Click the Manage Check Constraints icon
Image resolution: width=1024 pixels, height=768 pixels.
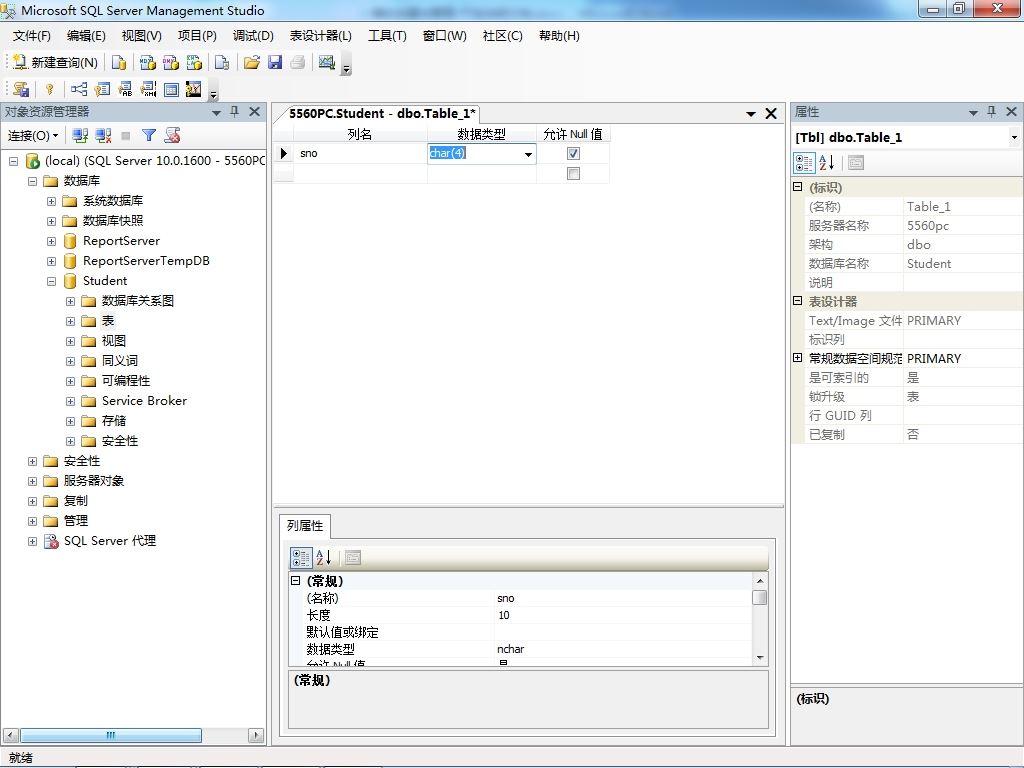tap(171, 89)
